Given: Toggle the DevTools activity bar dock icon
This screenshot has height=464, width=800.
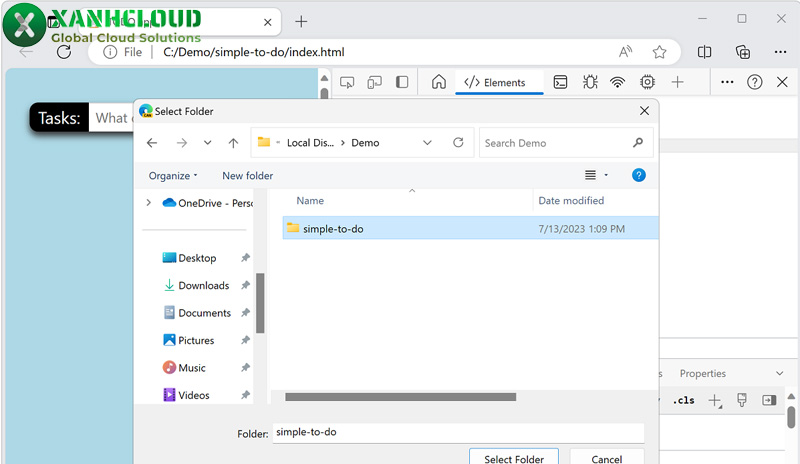Looking at the screenshot, I should pyautogui.click(x=402, y=83).
